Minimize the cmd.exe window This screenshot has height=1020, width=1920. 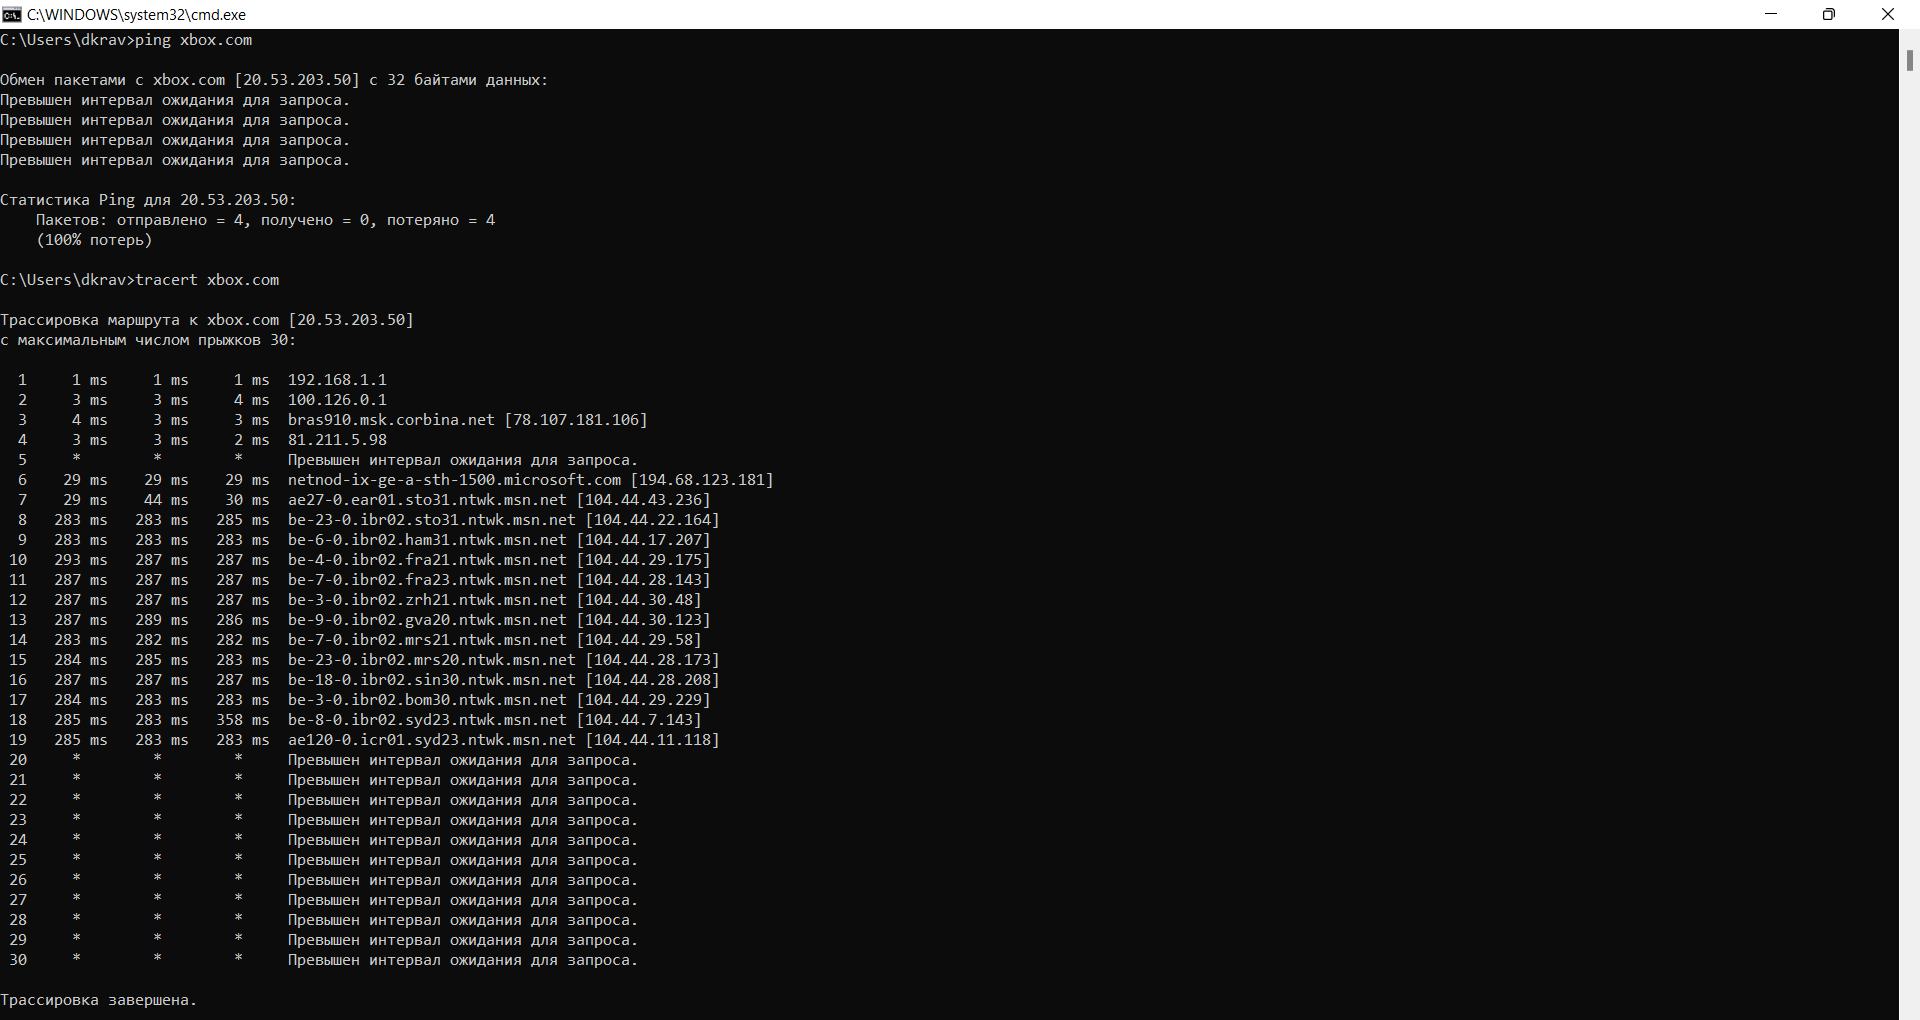pyautogui.click(x=1771, y=14)
